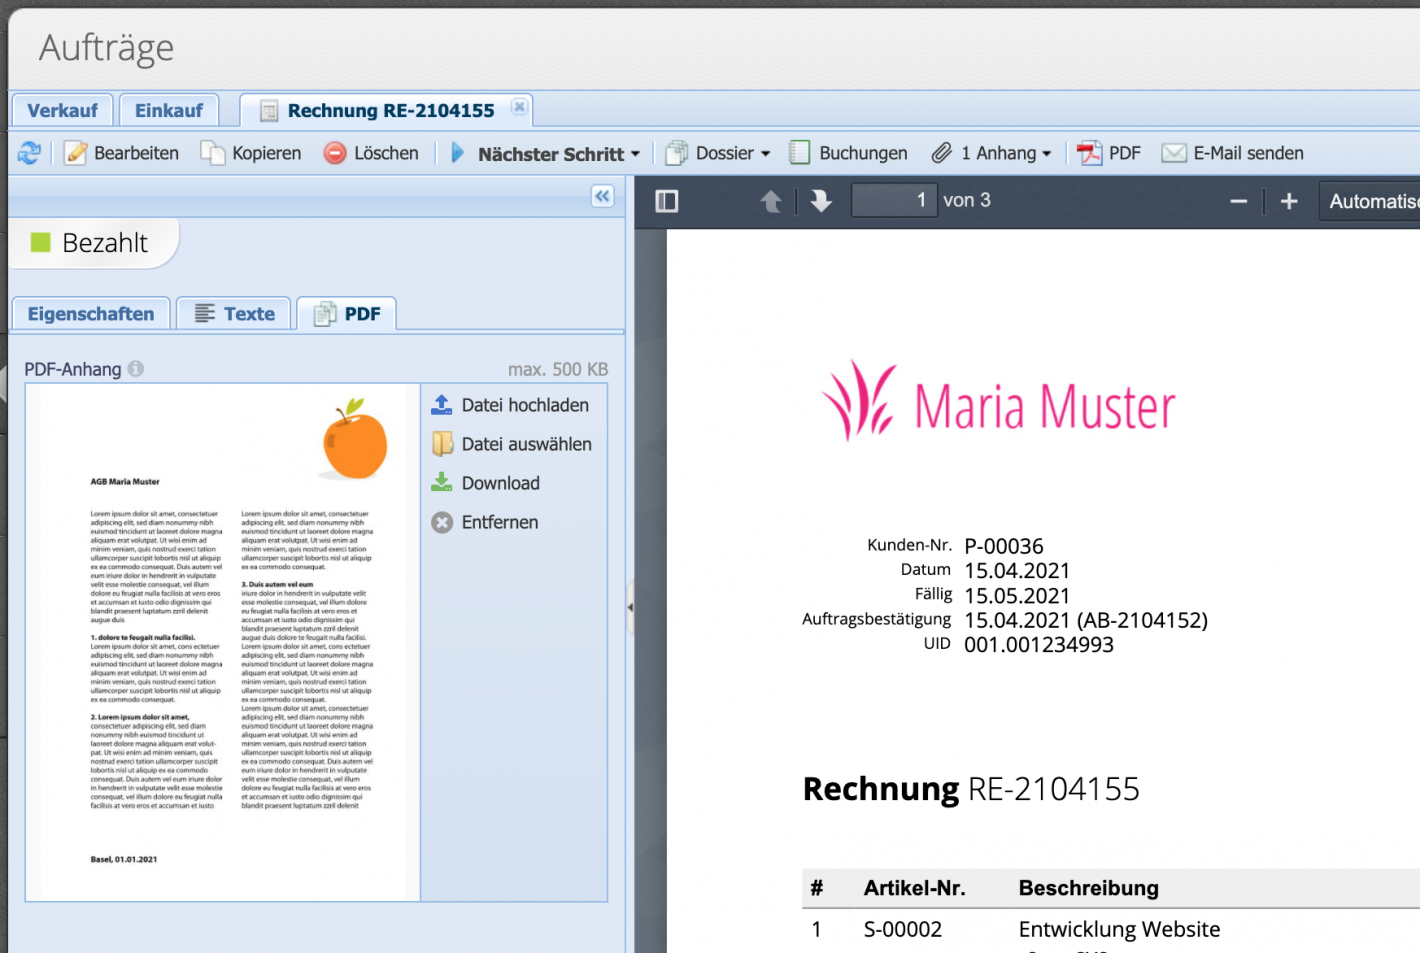The height and width of the screenshot is (953, 1420).
Task: Zoom in with the plus control
Action: [x=1289, y=201]
